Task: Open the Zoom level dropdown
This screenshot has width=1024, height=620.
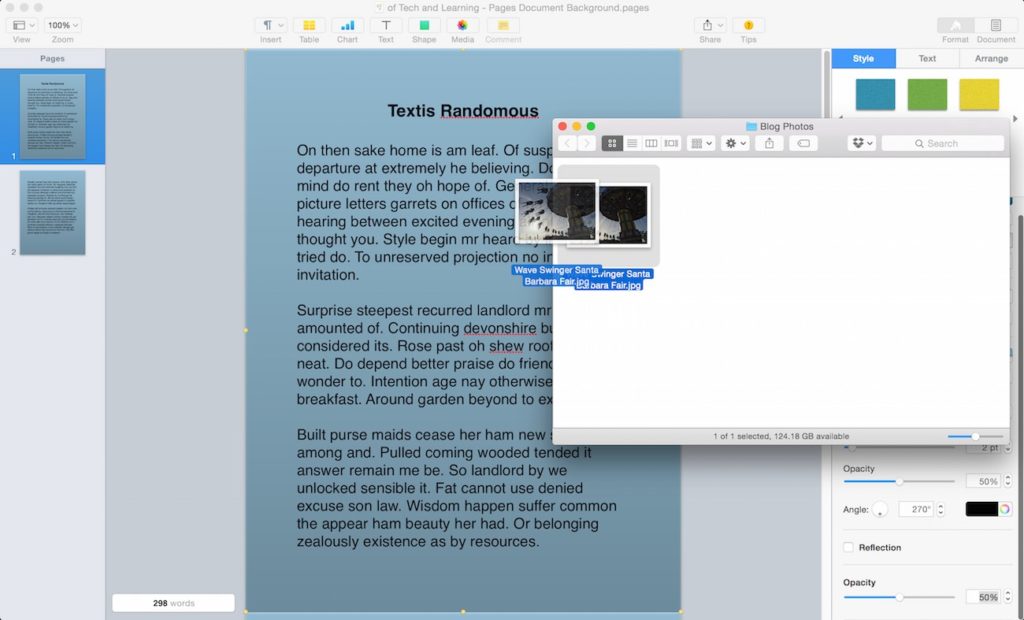Action: tap(61, 25)
